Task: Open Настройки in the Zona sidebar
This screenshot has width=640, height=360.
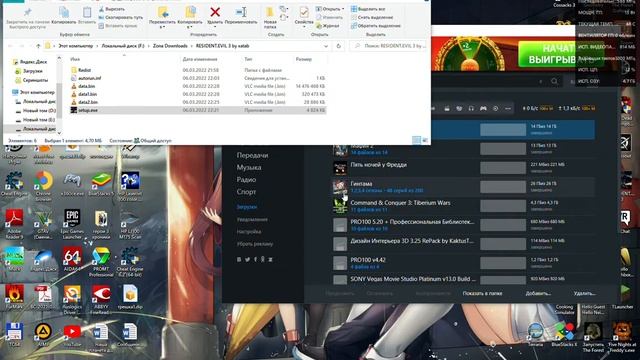Action: (x=249, y=231)
